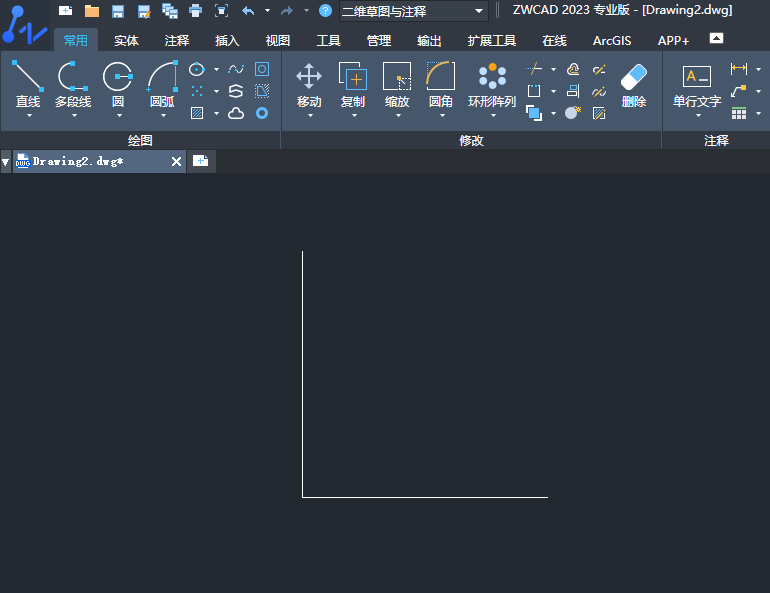Expand the Line (直线) dropdown arrow
This screenshot has height=593, width=770.
pyautogui.click(x=29, y=116)
